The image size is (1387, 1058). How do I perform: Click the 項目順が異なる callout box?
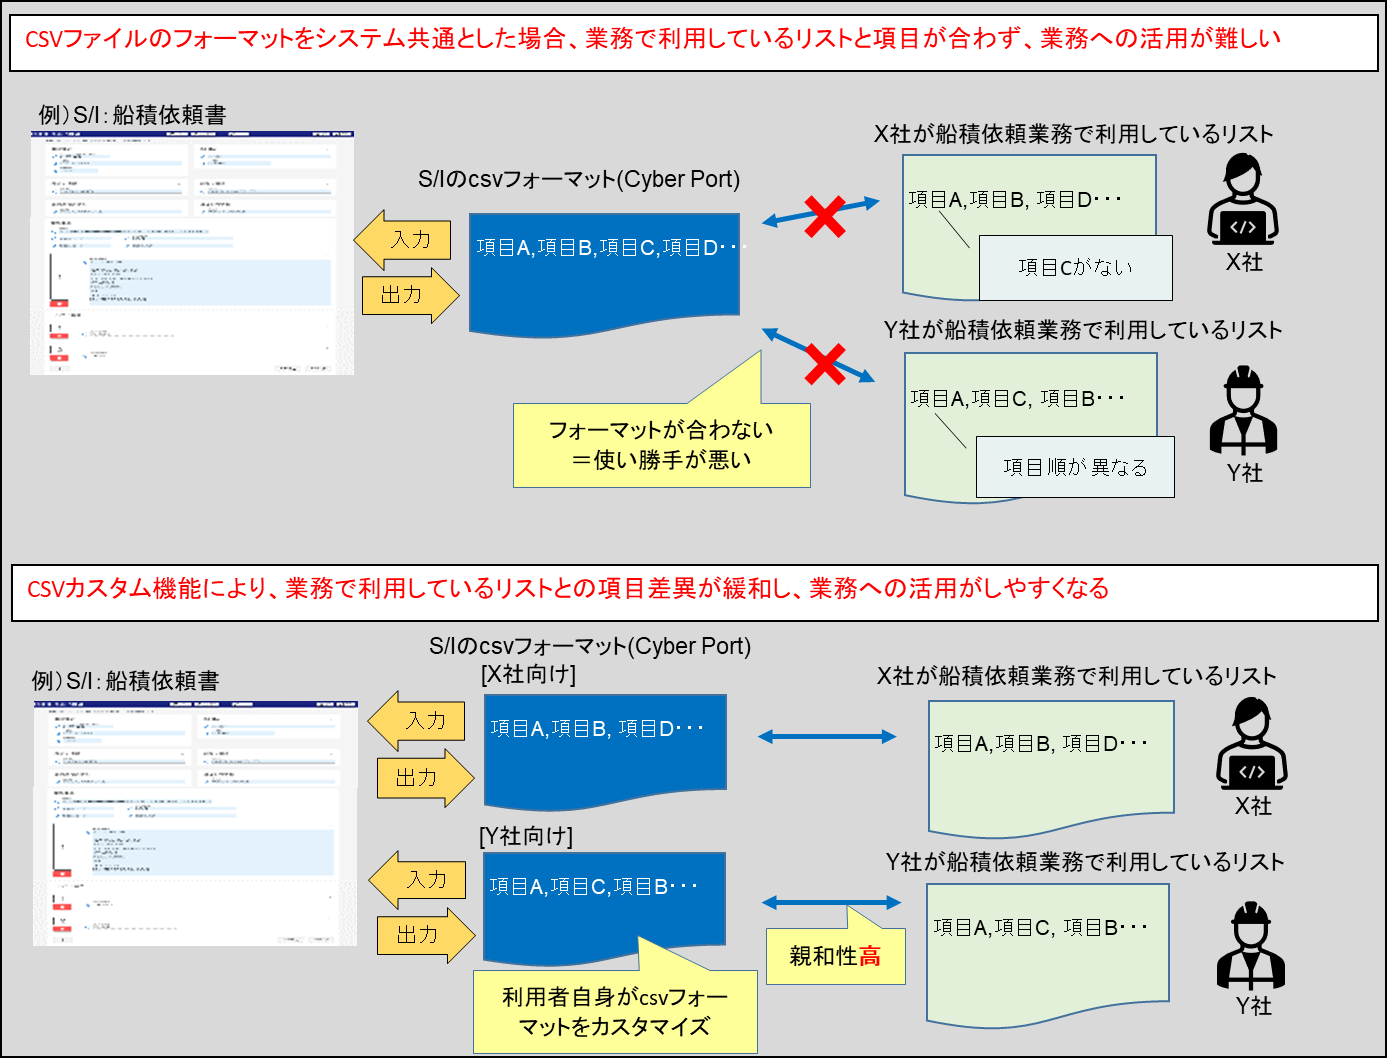pos(1075,467)
